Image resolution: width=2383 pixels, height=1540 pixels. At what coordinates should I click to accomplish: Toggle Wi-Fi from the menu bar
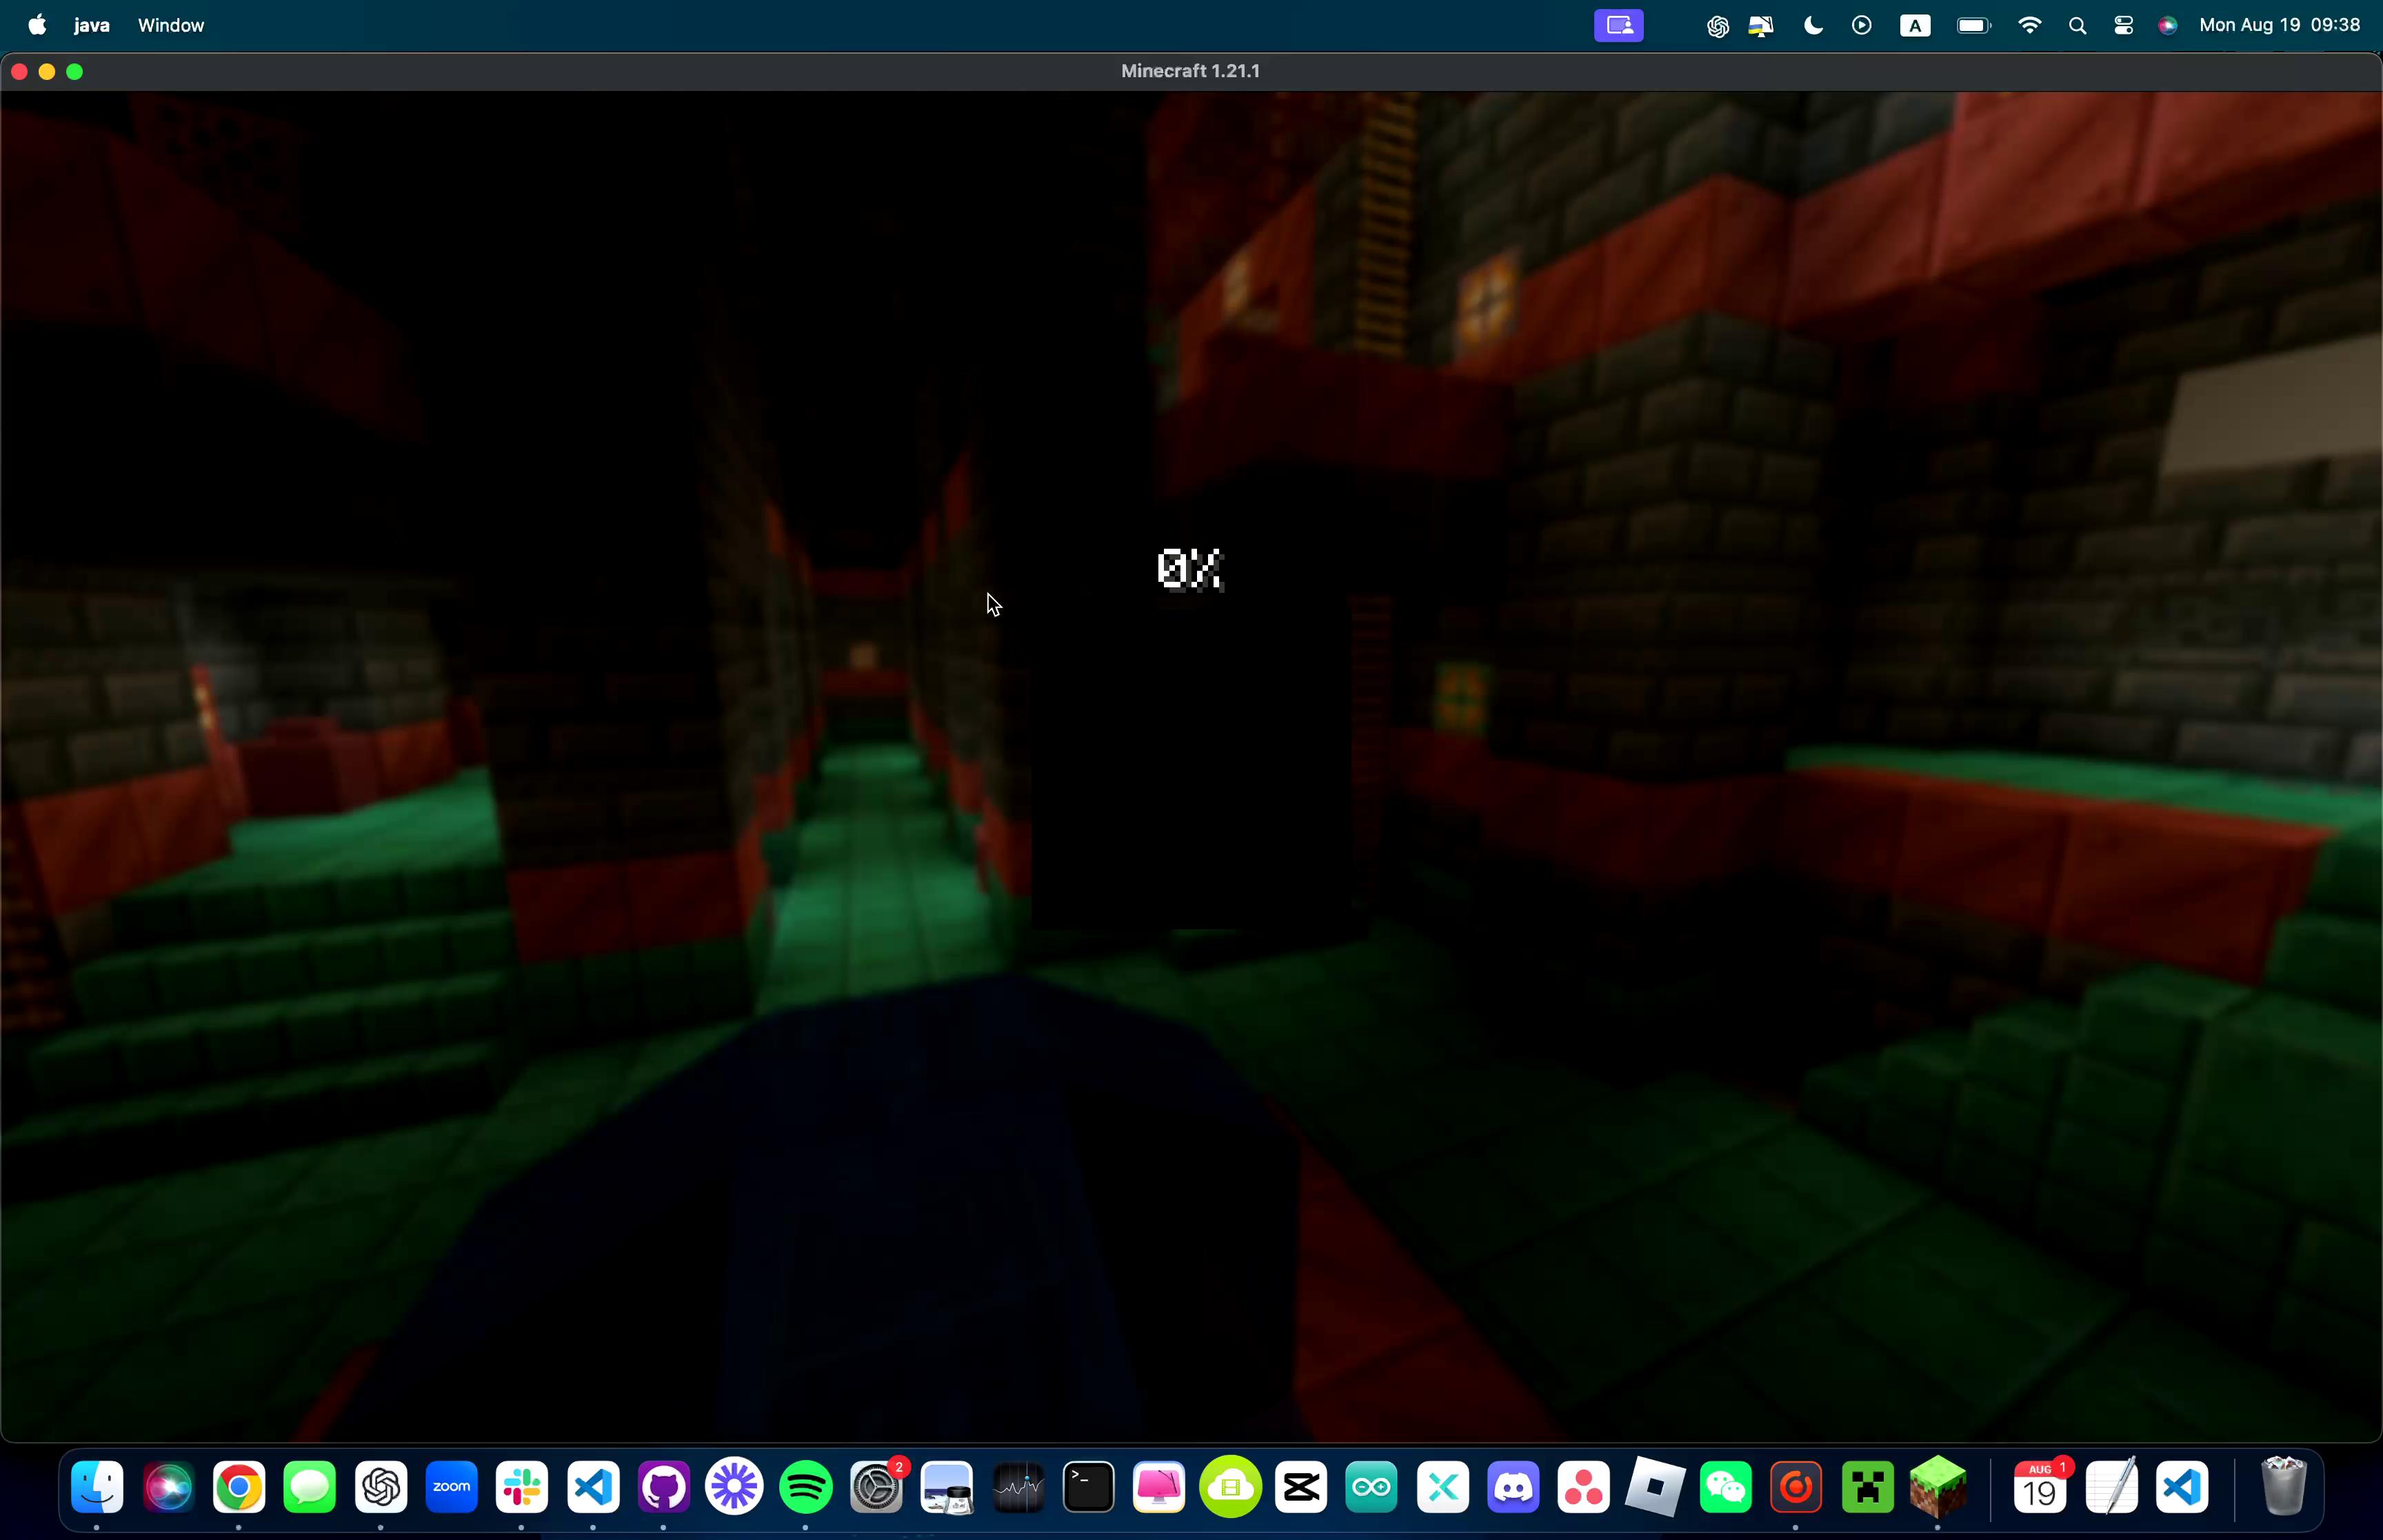(x=2029, y=24)
